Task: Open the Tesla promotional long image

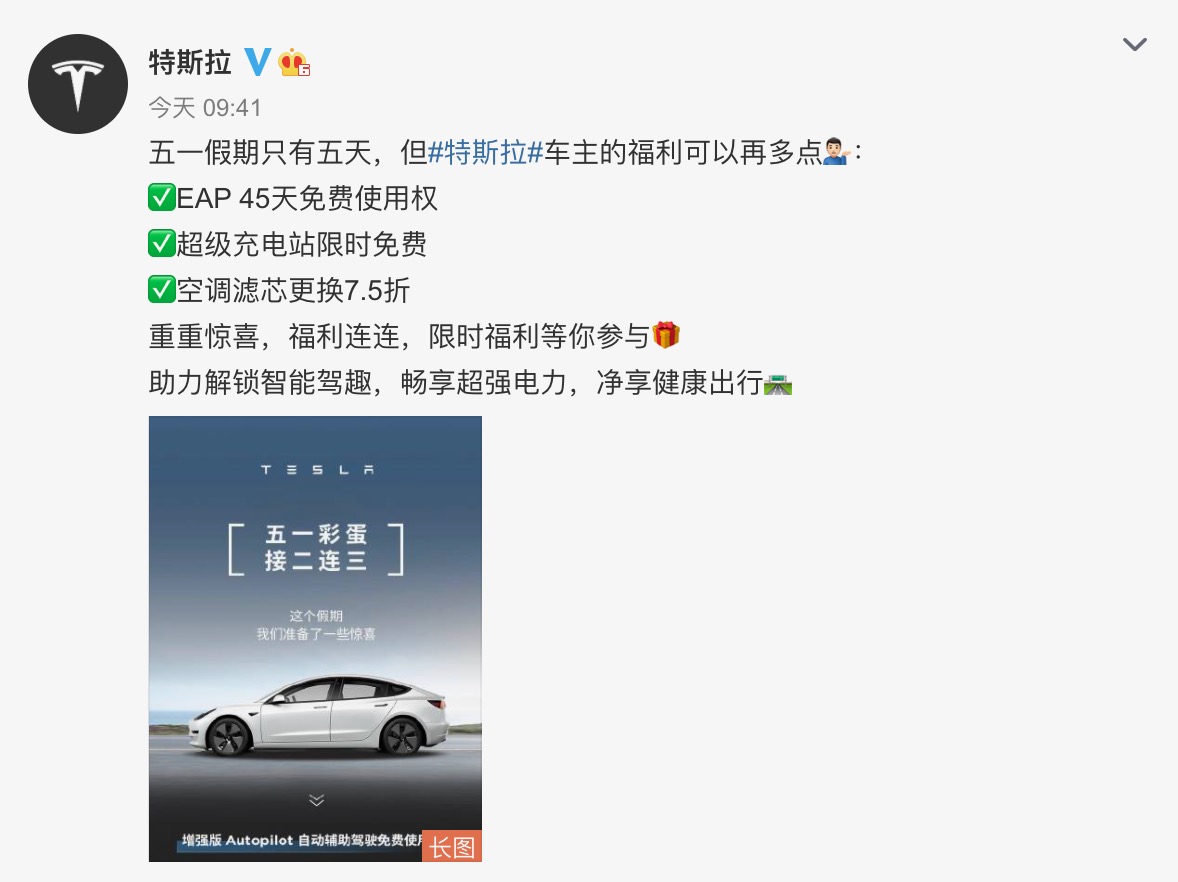Action: (315, 639)
